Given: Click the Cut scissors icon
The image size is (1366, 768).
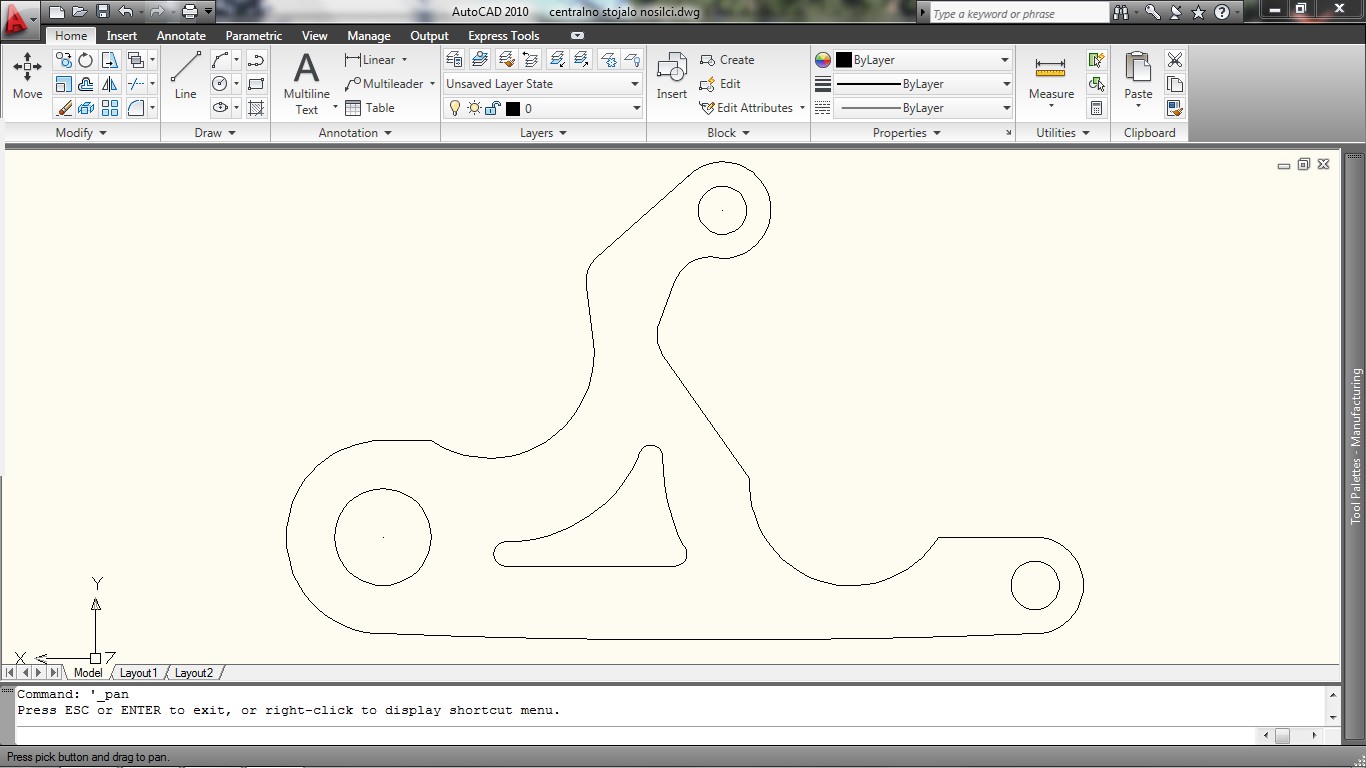Looking at the screenshot, I should (x=1175, y=60).
